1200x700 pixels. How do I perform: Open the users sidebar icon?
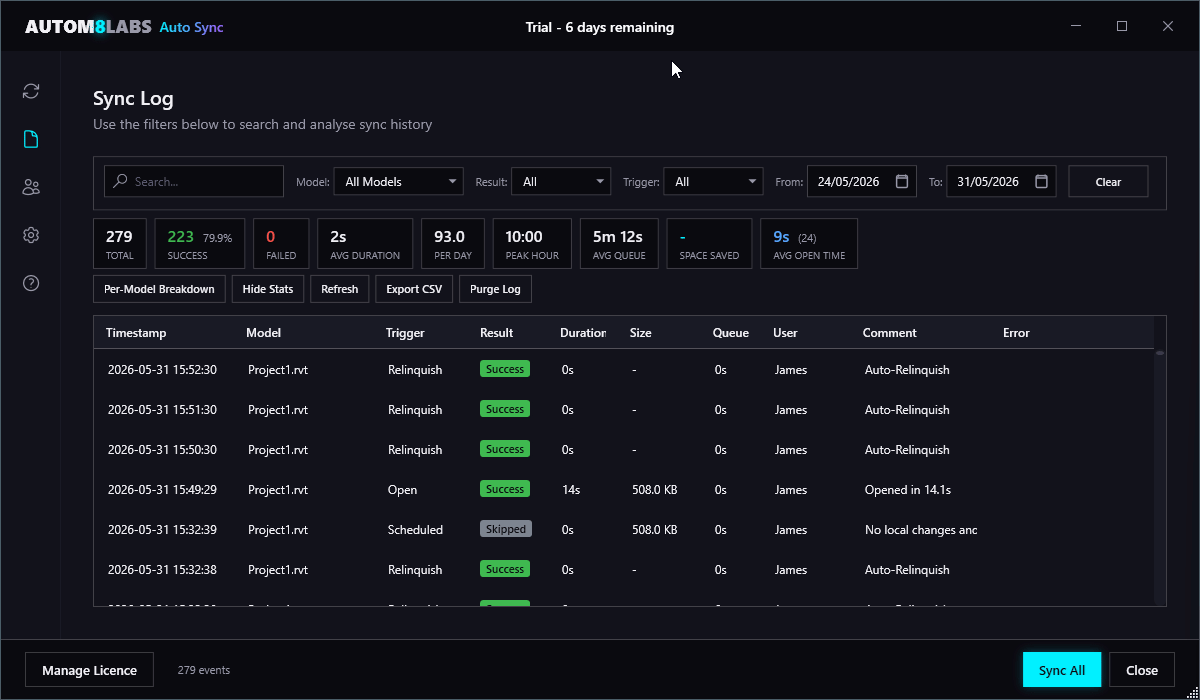coord(31,187)
